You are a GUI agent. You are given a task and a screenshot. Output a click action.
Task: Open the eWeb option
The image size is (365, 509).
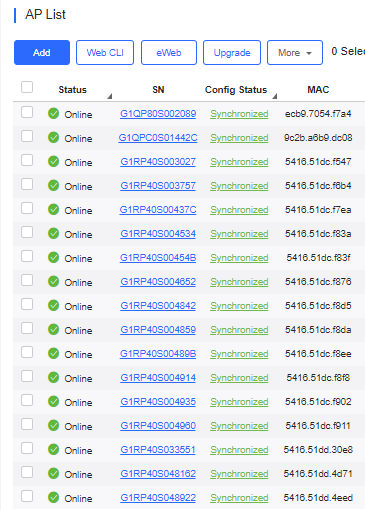pos(169,53)
